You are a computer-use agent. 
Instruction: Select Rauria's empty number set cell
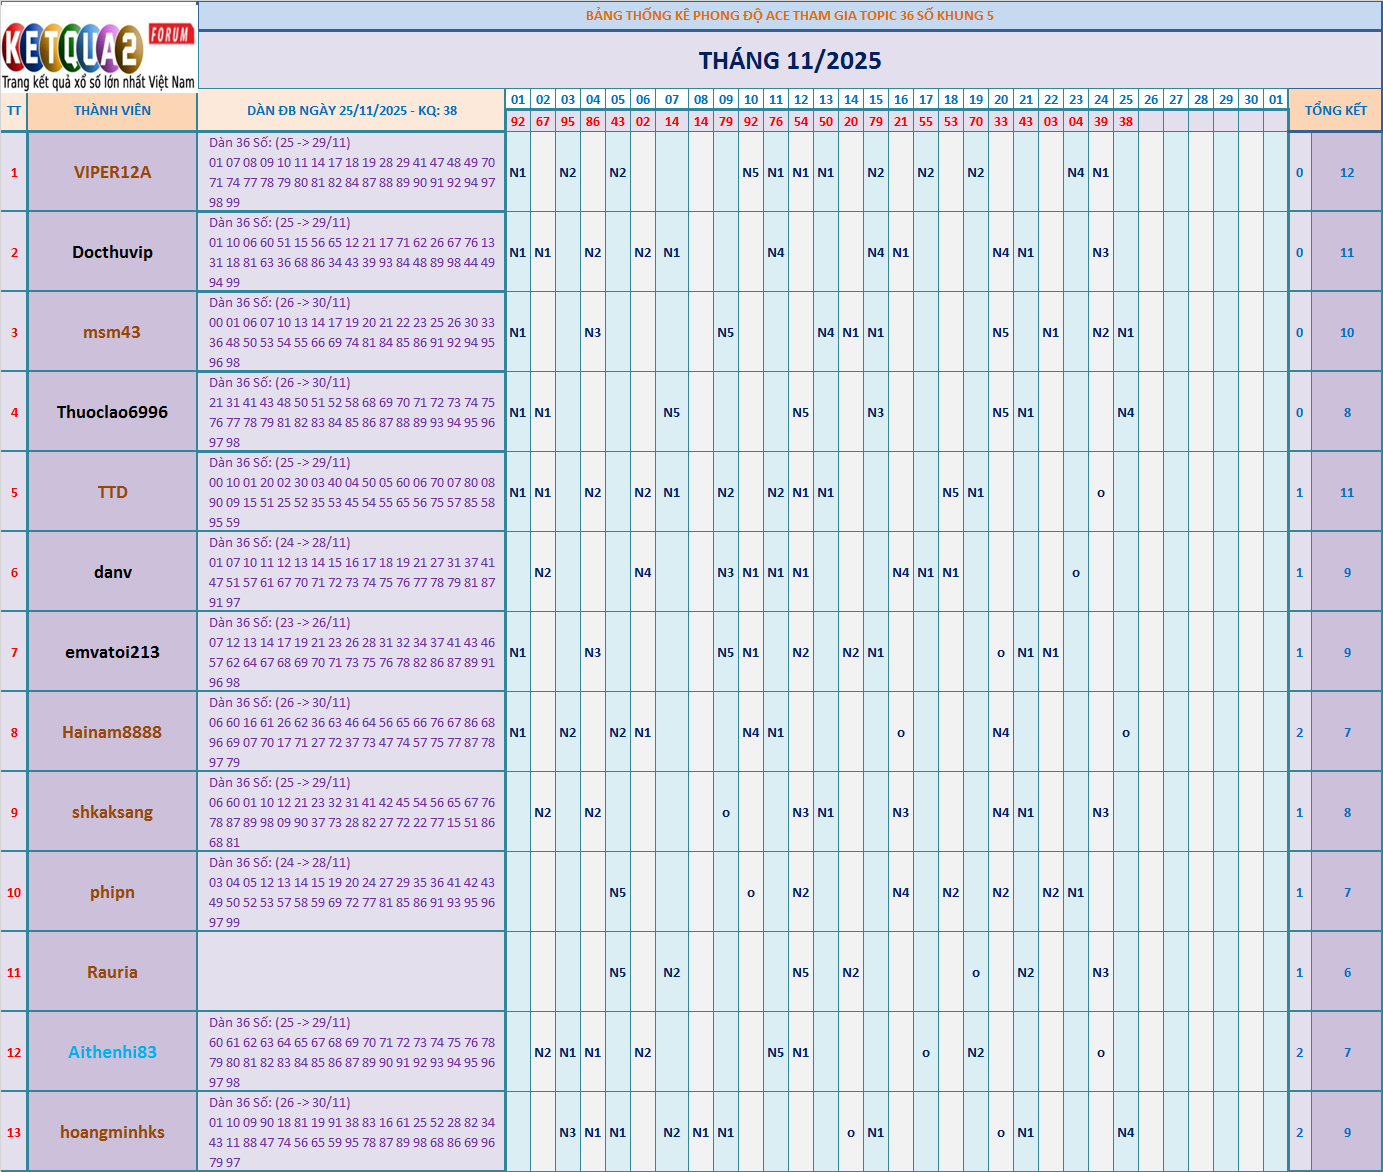point(351,972)
